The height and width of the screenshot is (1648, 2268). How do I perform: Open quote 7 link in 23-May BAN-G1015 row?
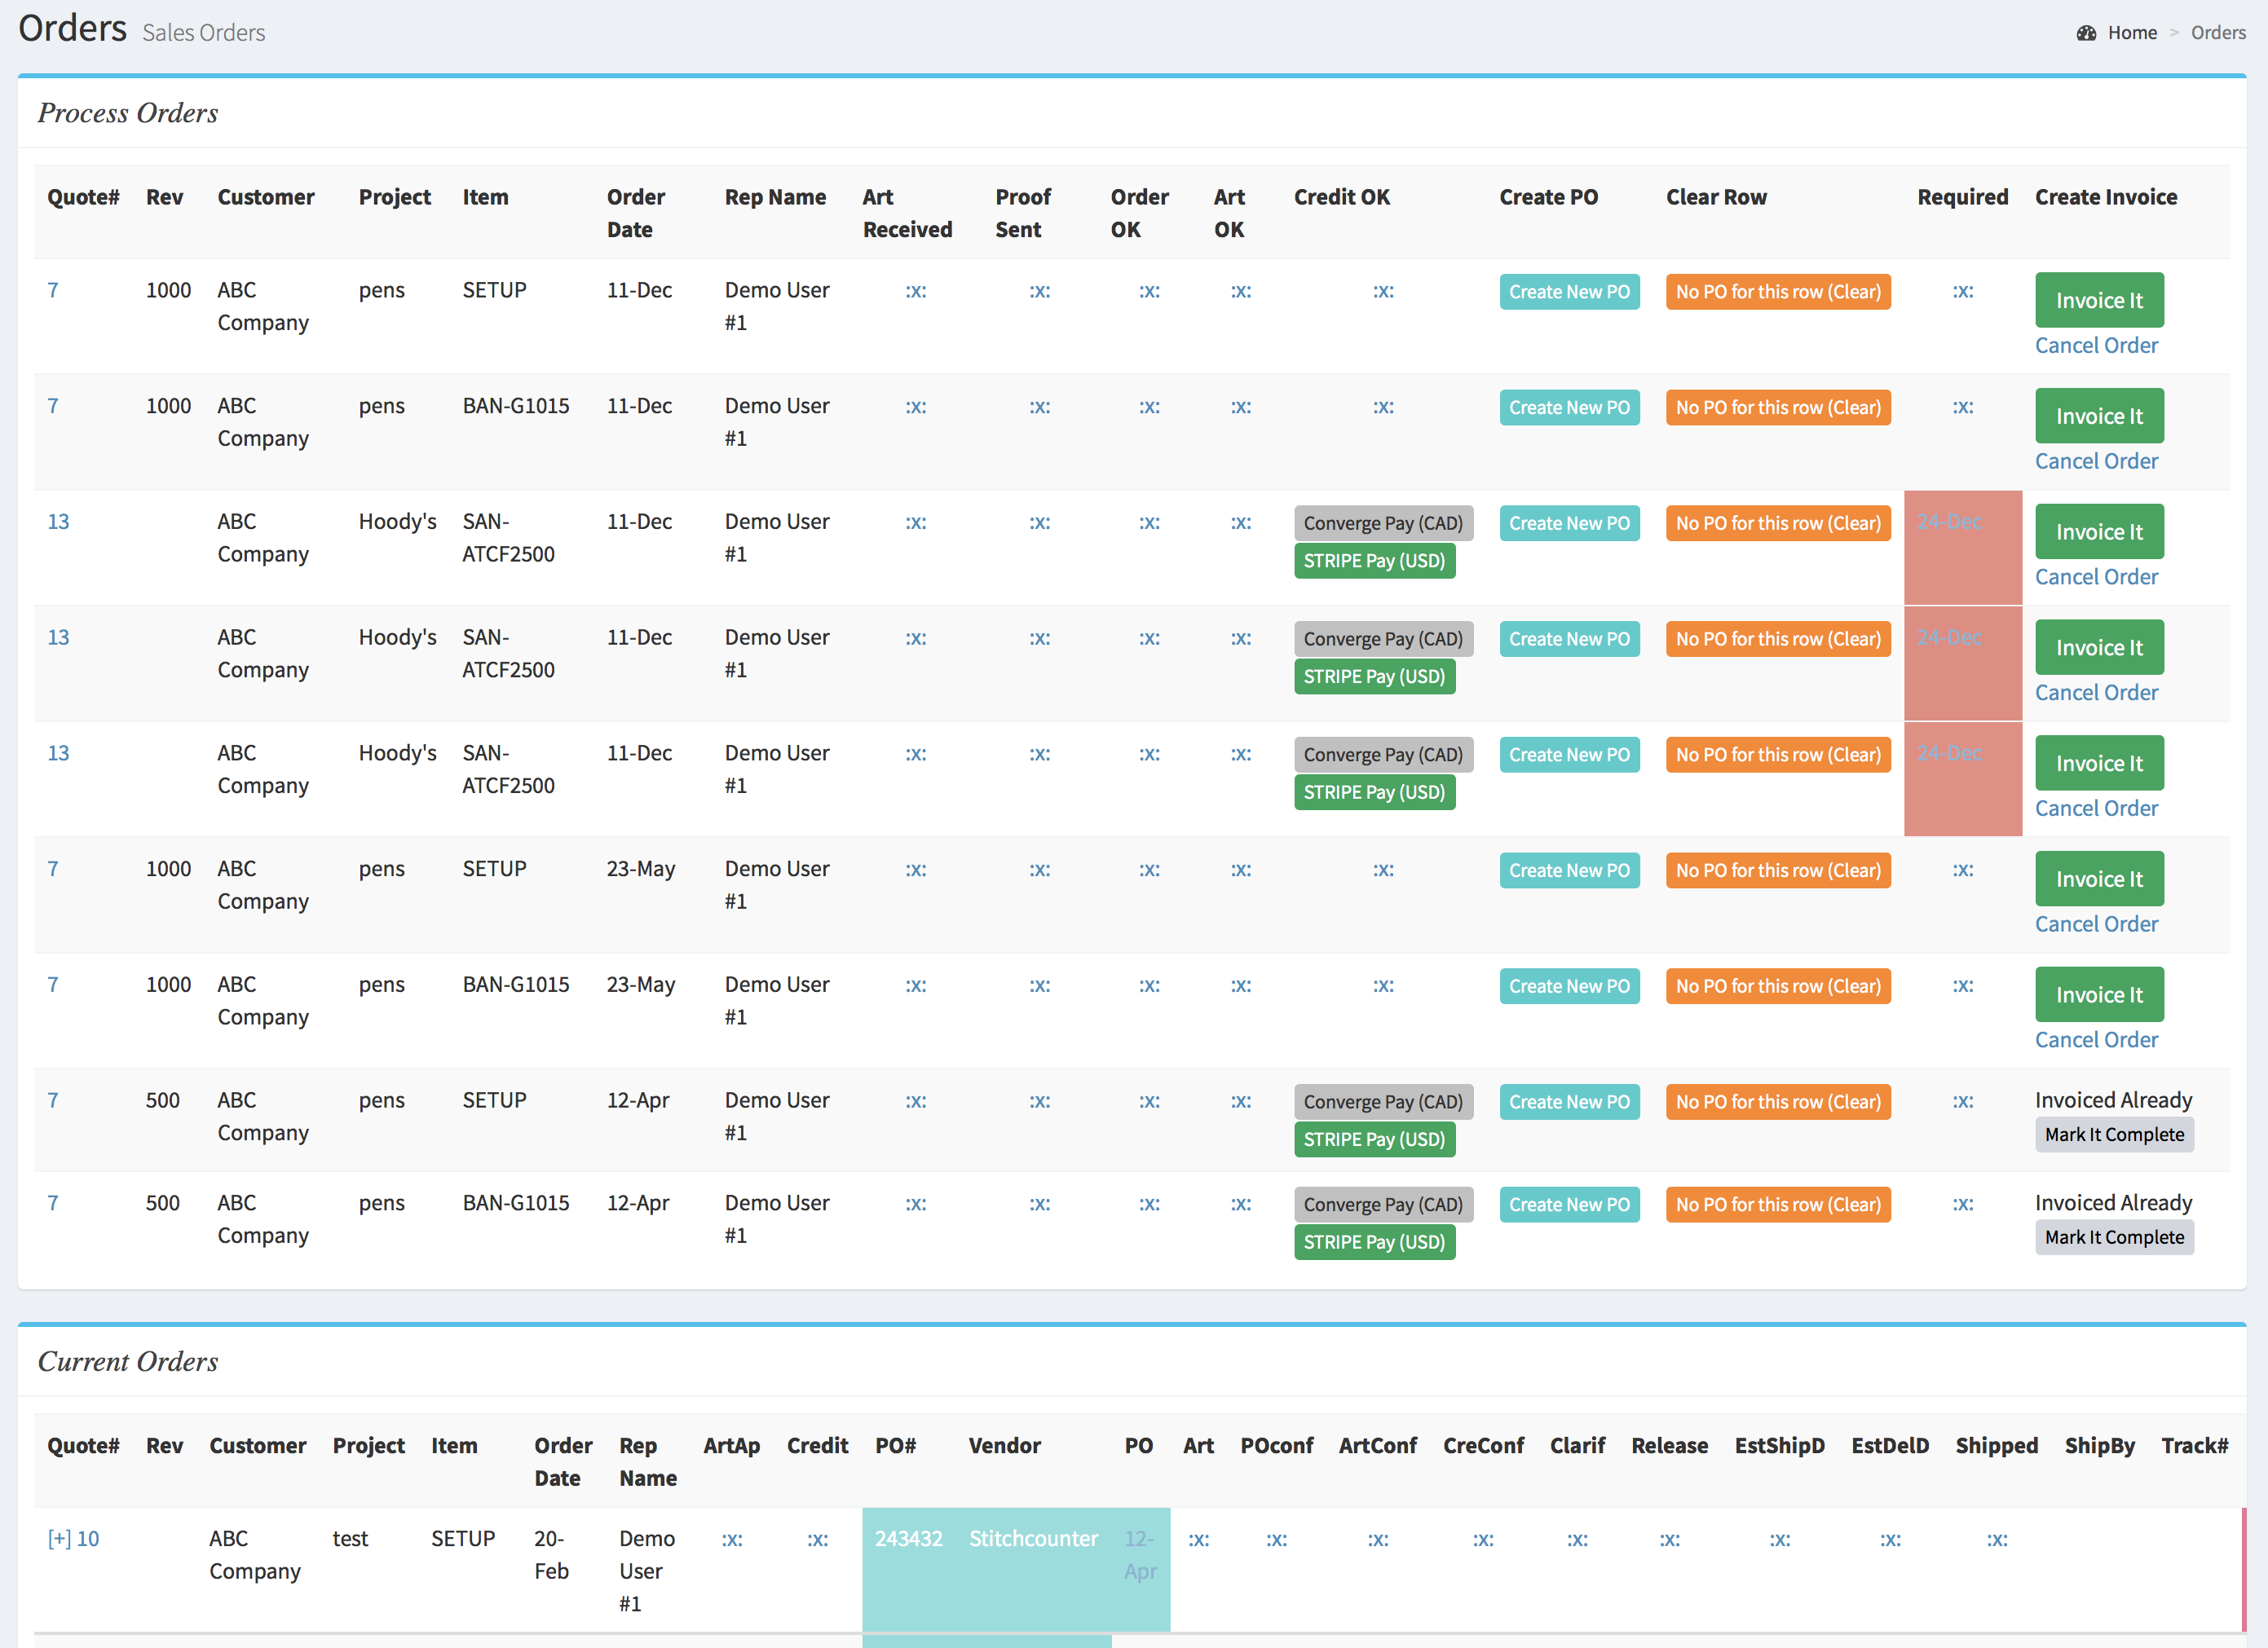[53, 984]
